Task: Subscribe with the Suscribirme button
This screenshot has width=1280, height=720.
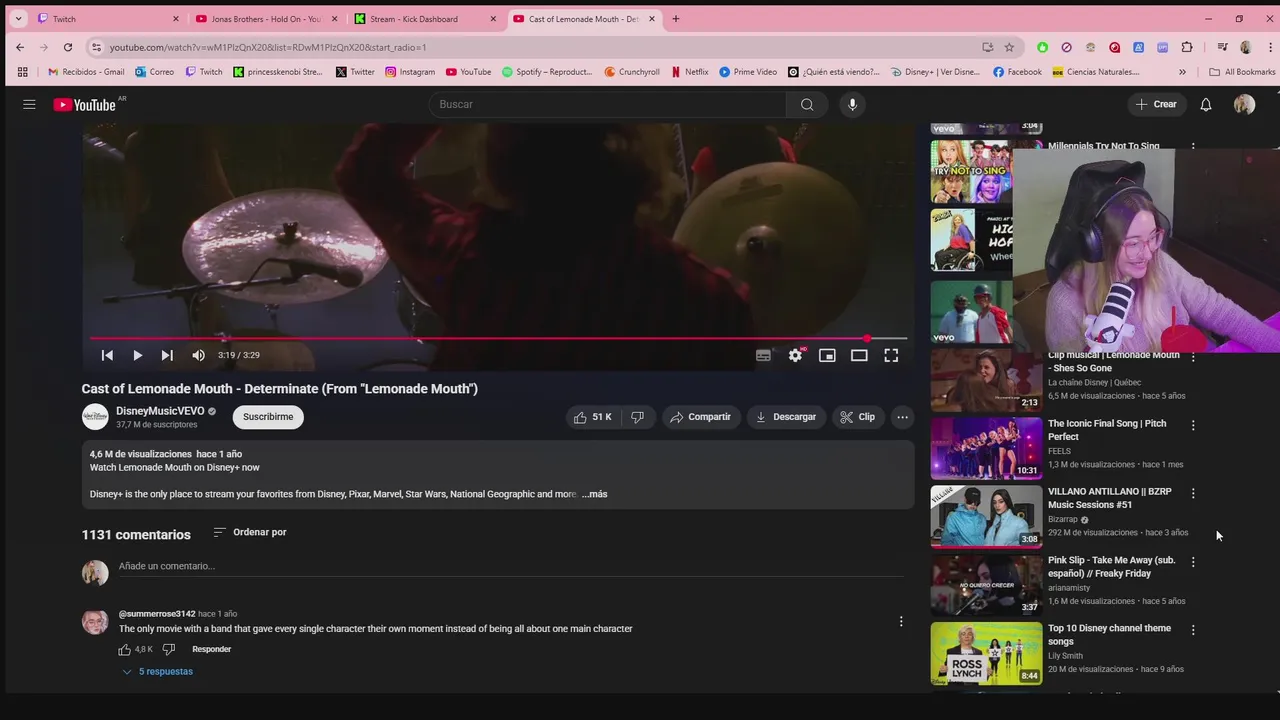Action: tap(268, 417)
